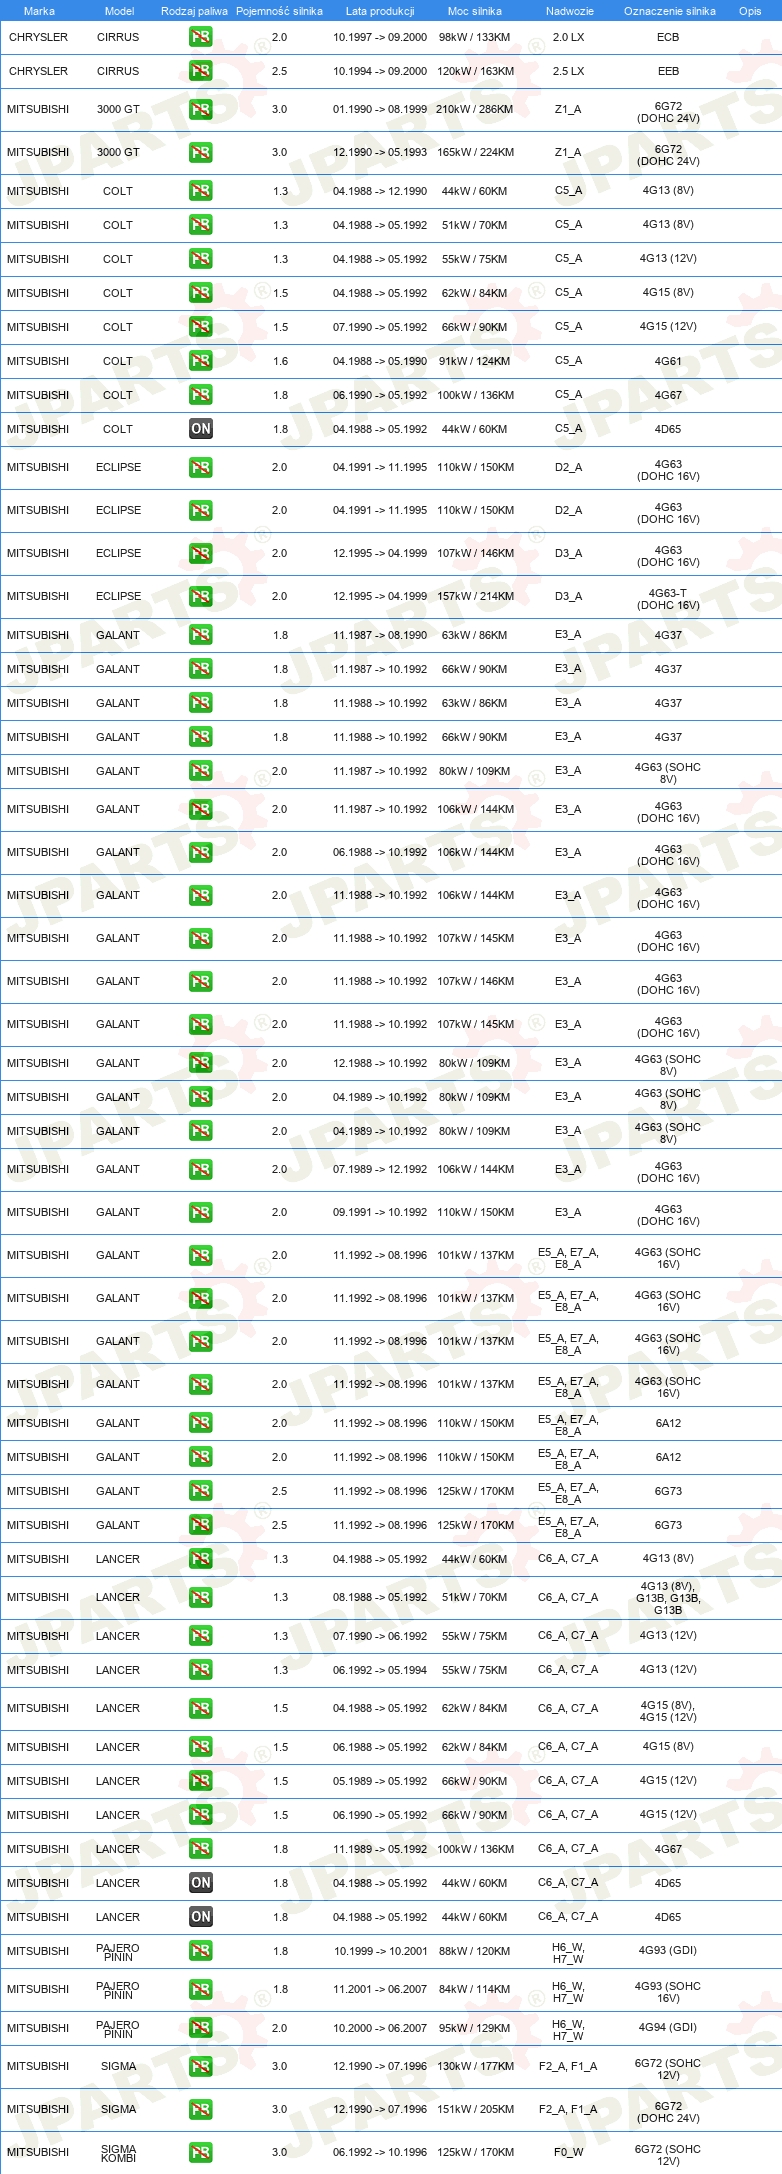The height and width of the screenshot is (2174, 782).
Task: Click PB icon in Galant 07.1989 -> 12.1992 row
Action: pos(200,1169)
